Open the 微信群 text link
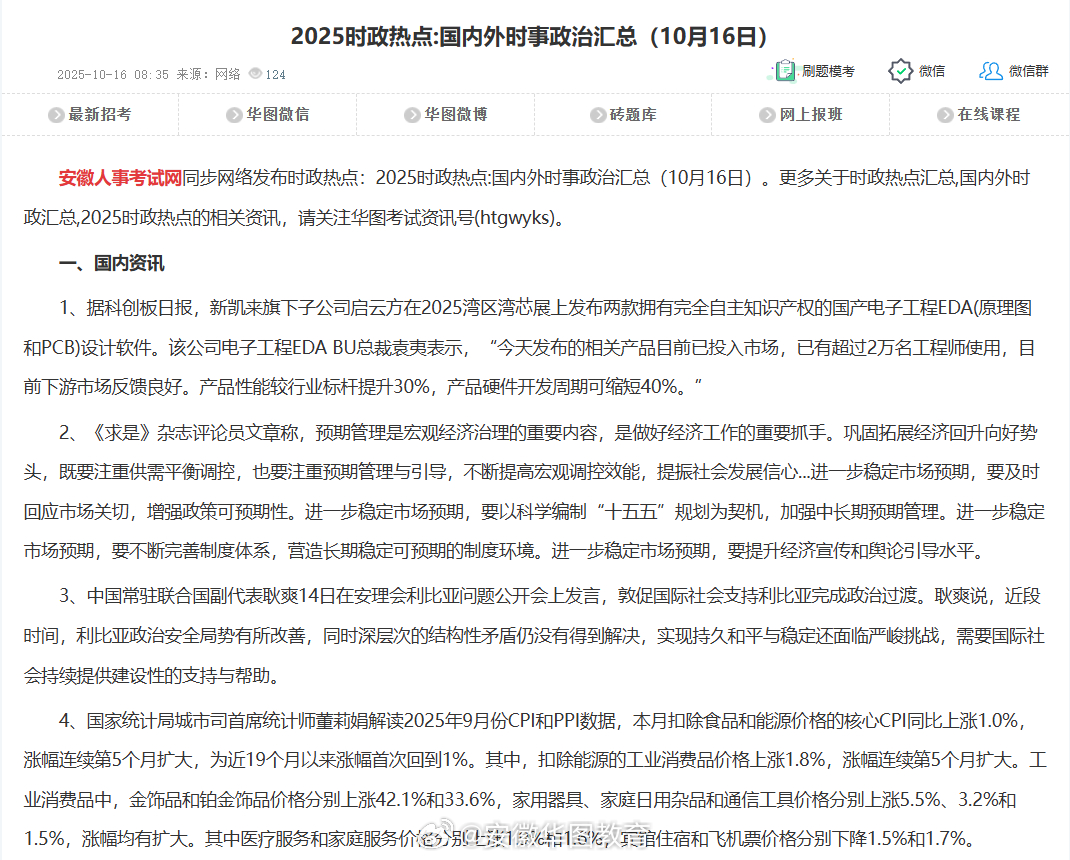This screenshot has height=860, width=1070. 1028,71
